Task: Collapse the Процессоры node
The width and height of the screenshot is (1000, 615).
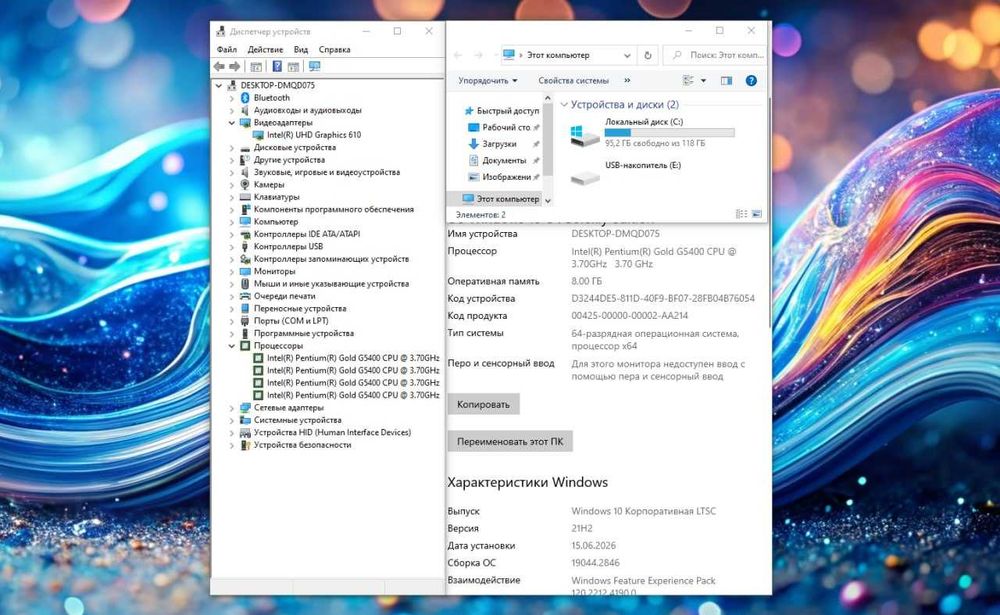Action: click(232, 346)
